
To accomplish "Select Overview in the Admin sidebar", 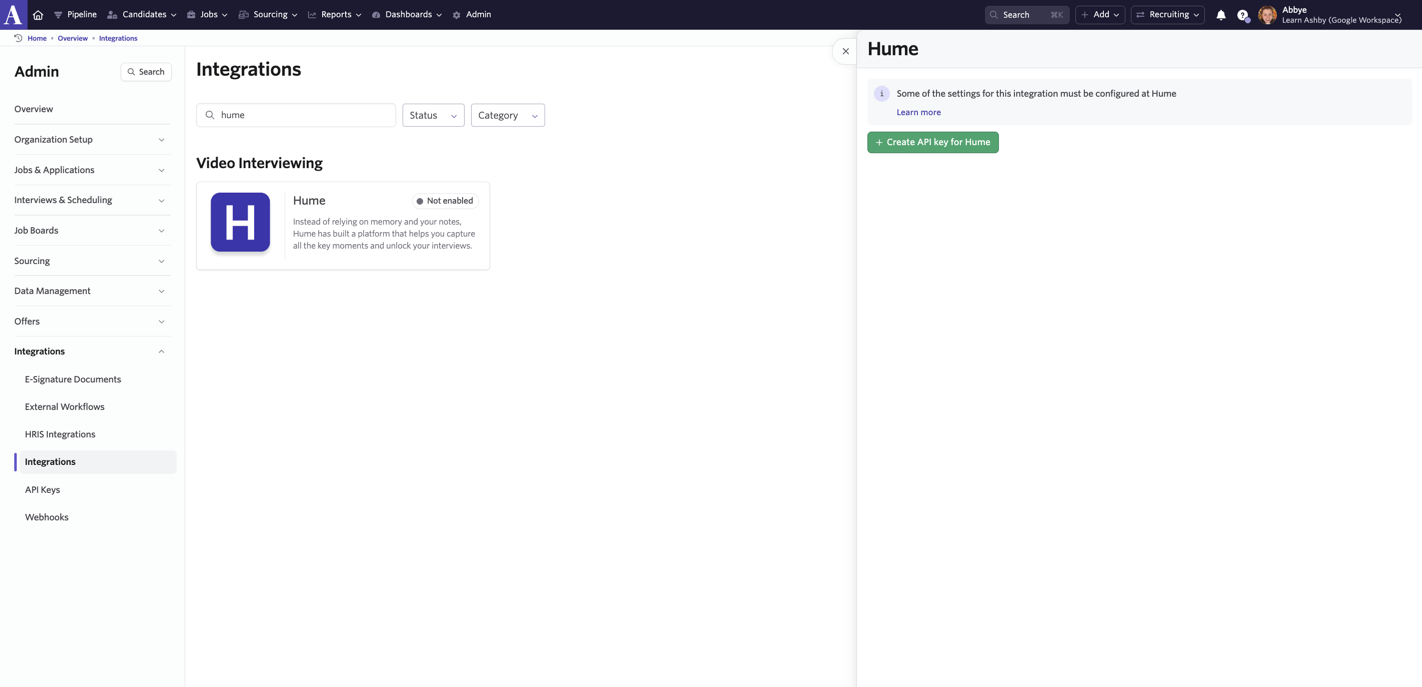I will [x=90, y=109].
